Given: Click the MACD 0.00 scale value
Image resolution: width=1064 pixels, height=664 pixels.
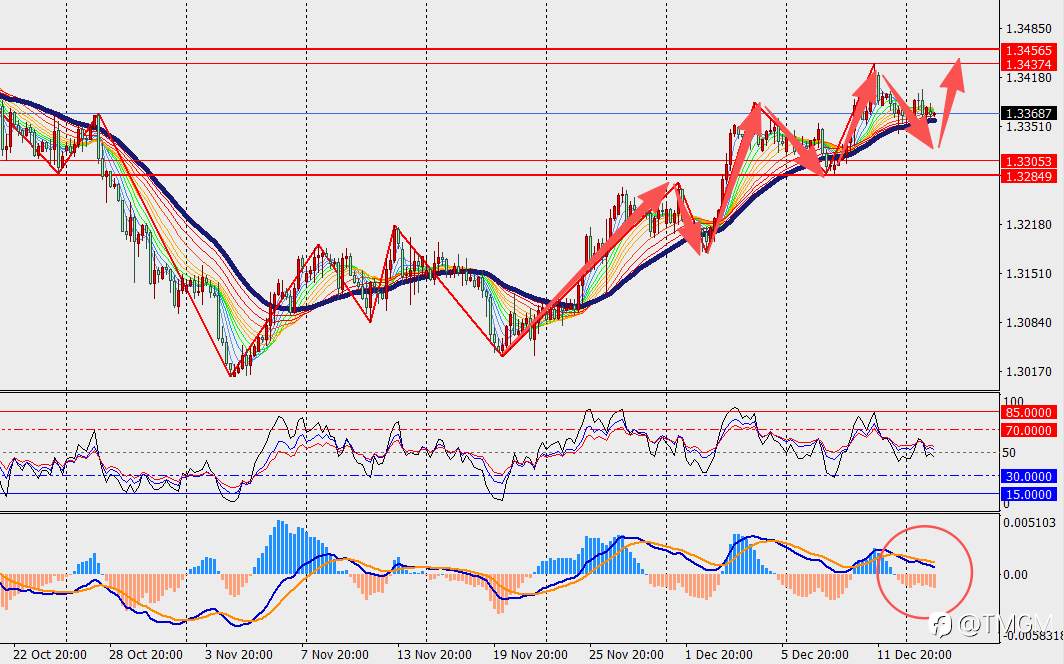Looking at the screenshot, I should click(1015, 574).
